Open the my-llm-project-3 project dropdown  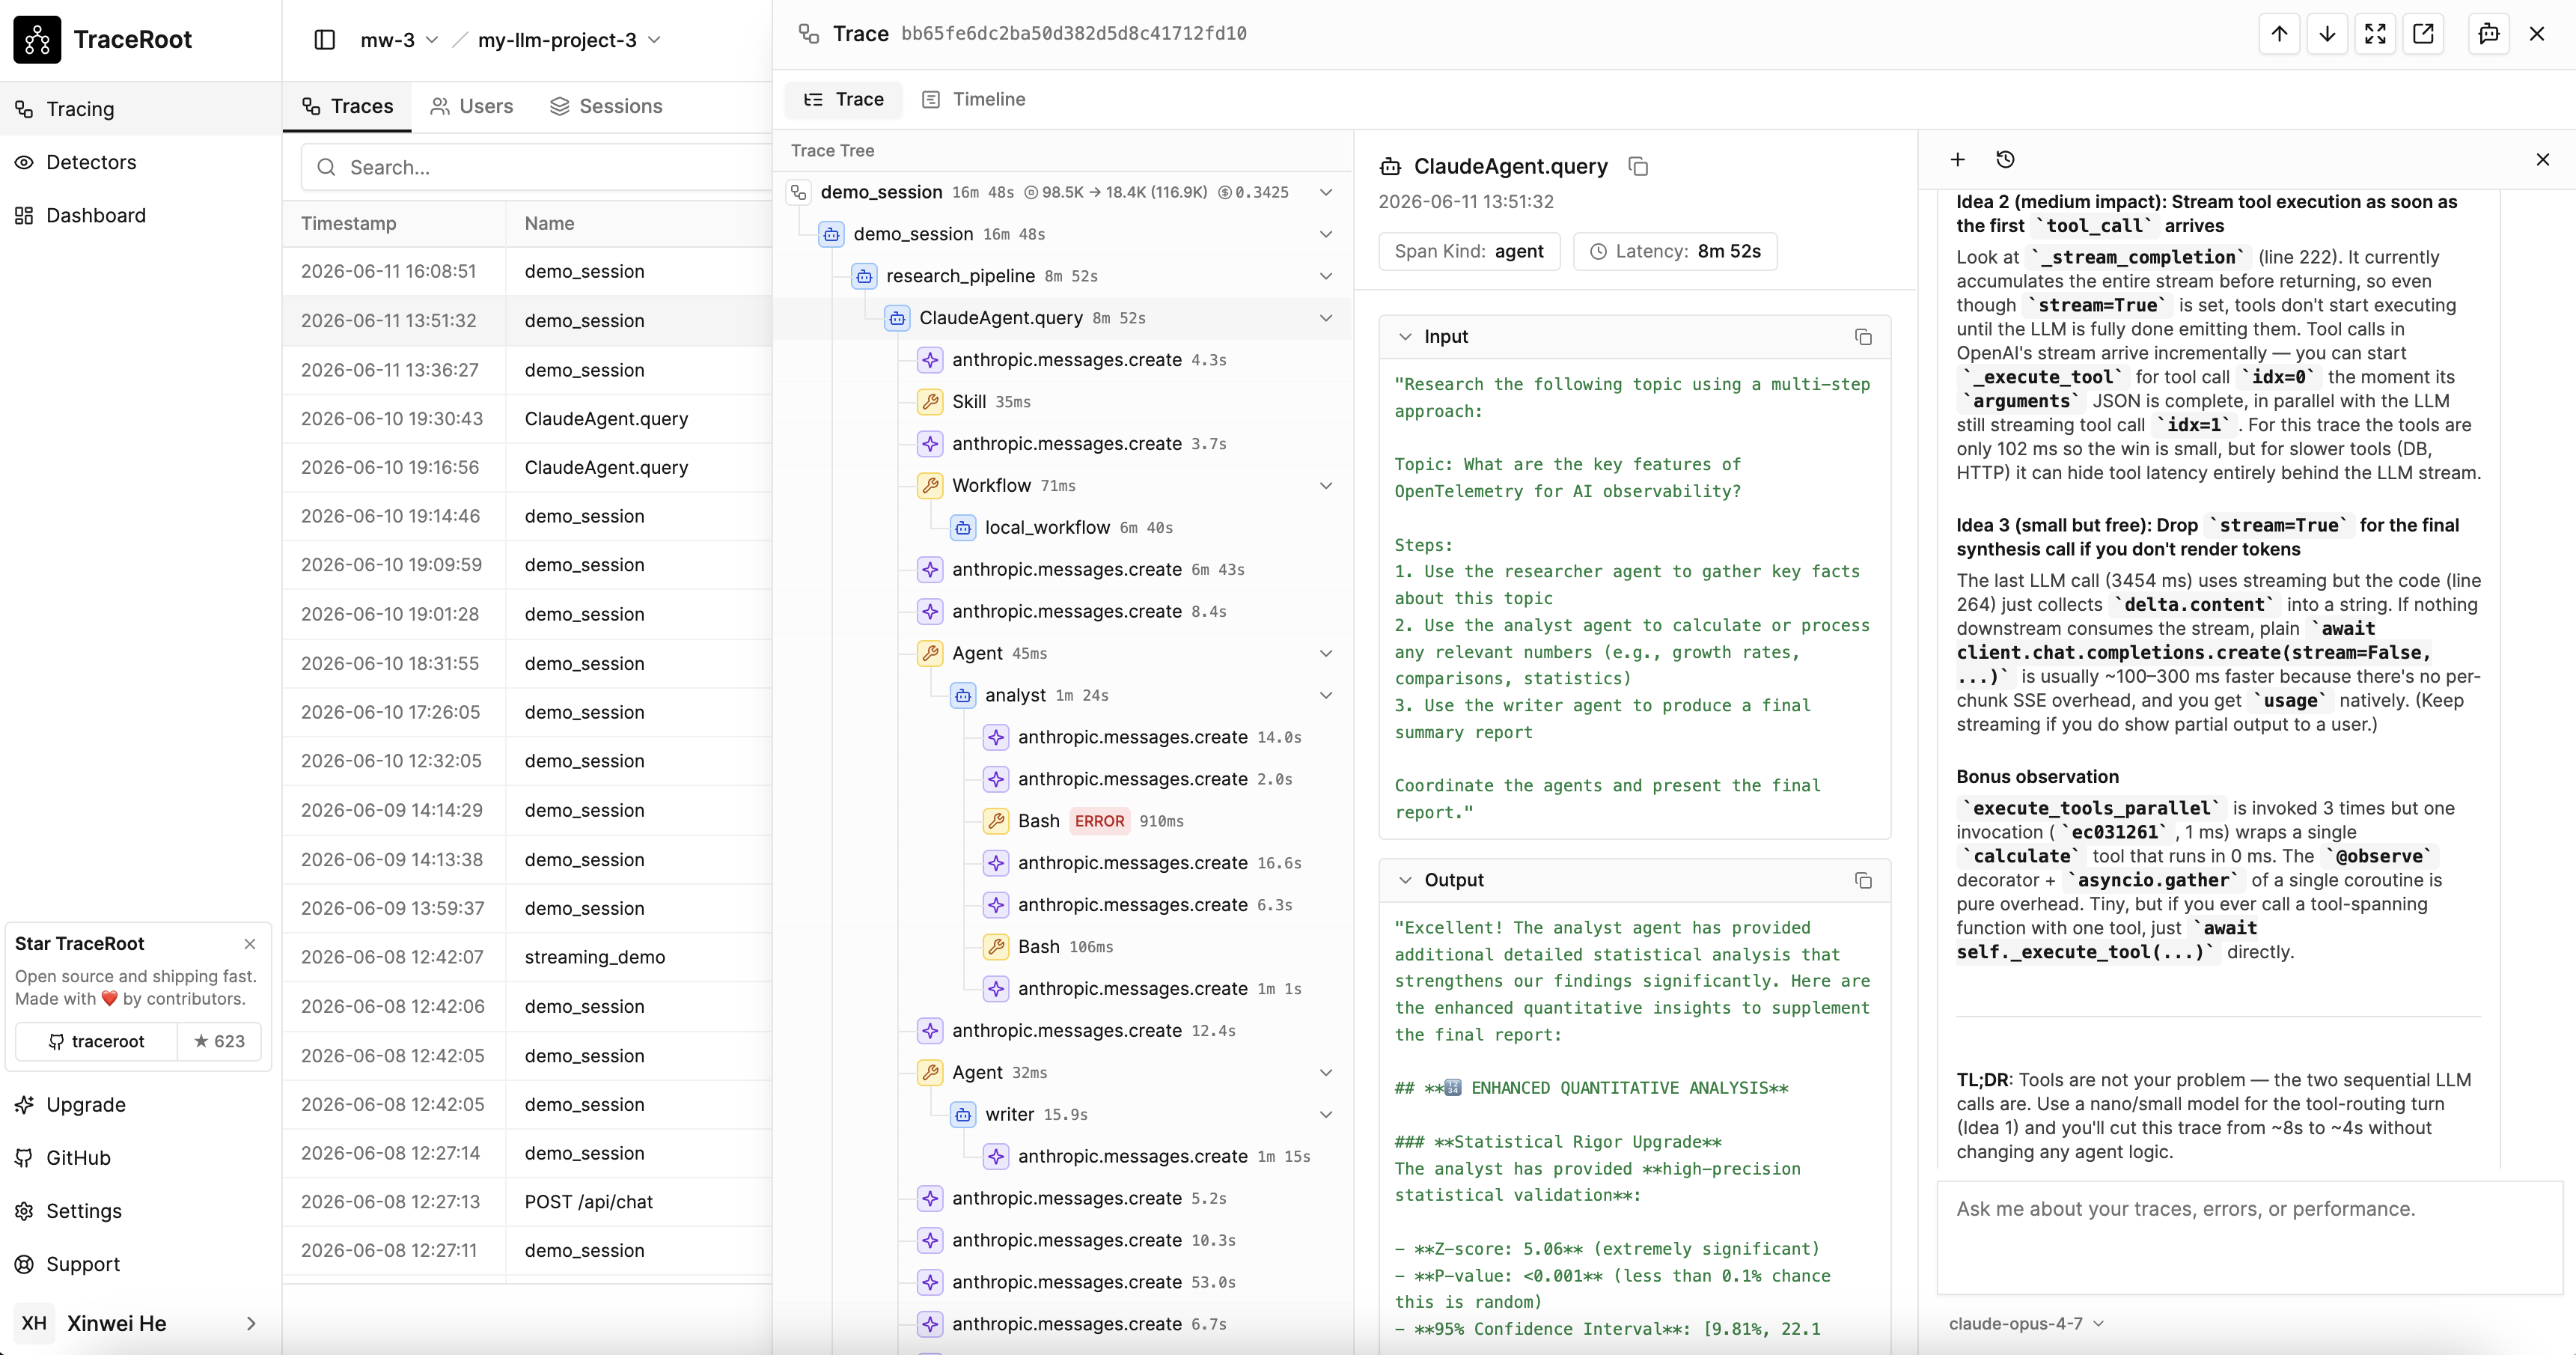point(569,40)
